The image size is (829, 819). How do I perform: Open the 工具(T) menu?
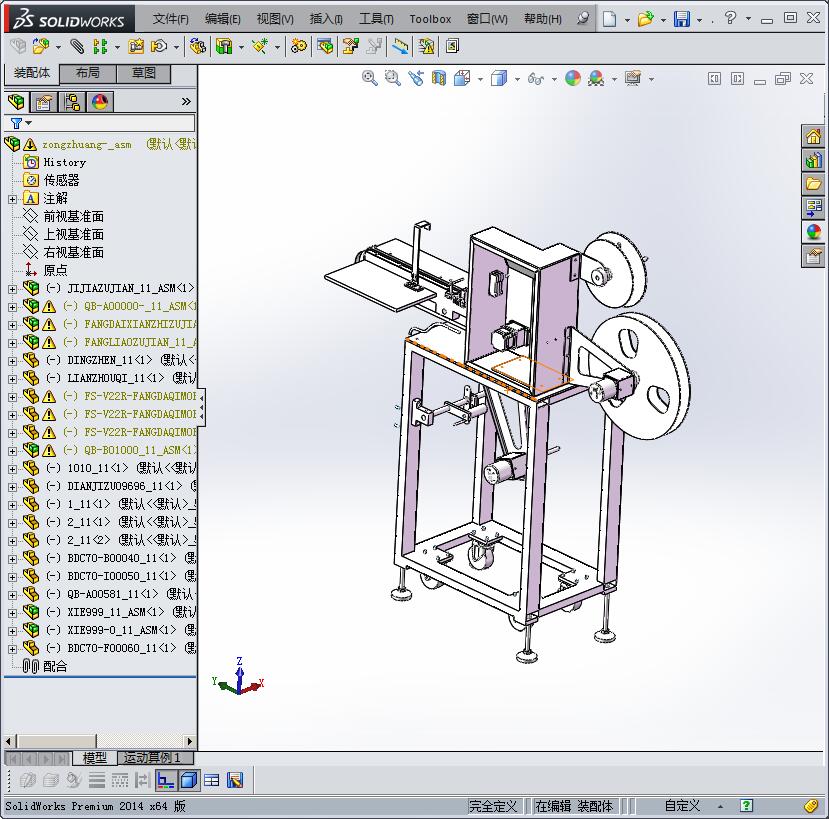tap(376, 19)
